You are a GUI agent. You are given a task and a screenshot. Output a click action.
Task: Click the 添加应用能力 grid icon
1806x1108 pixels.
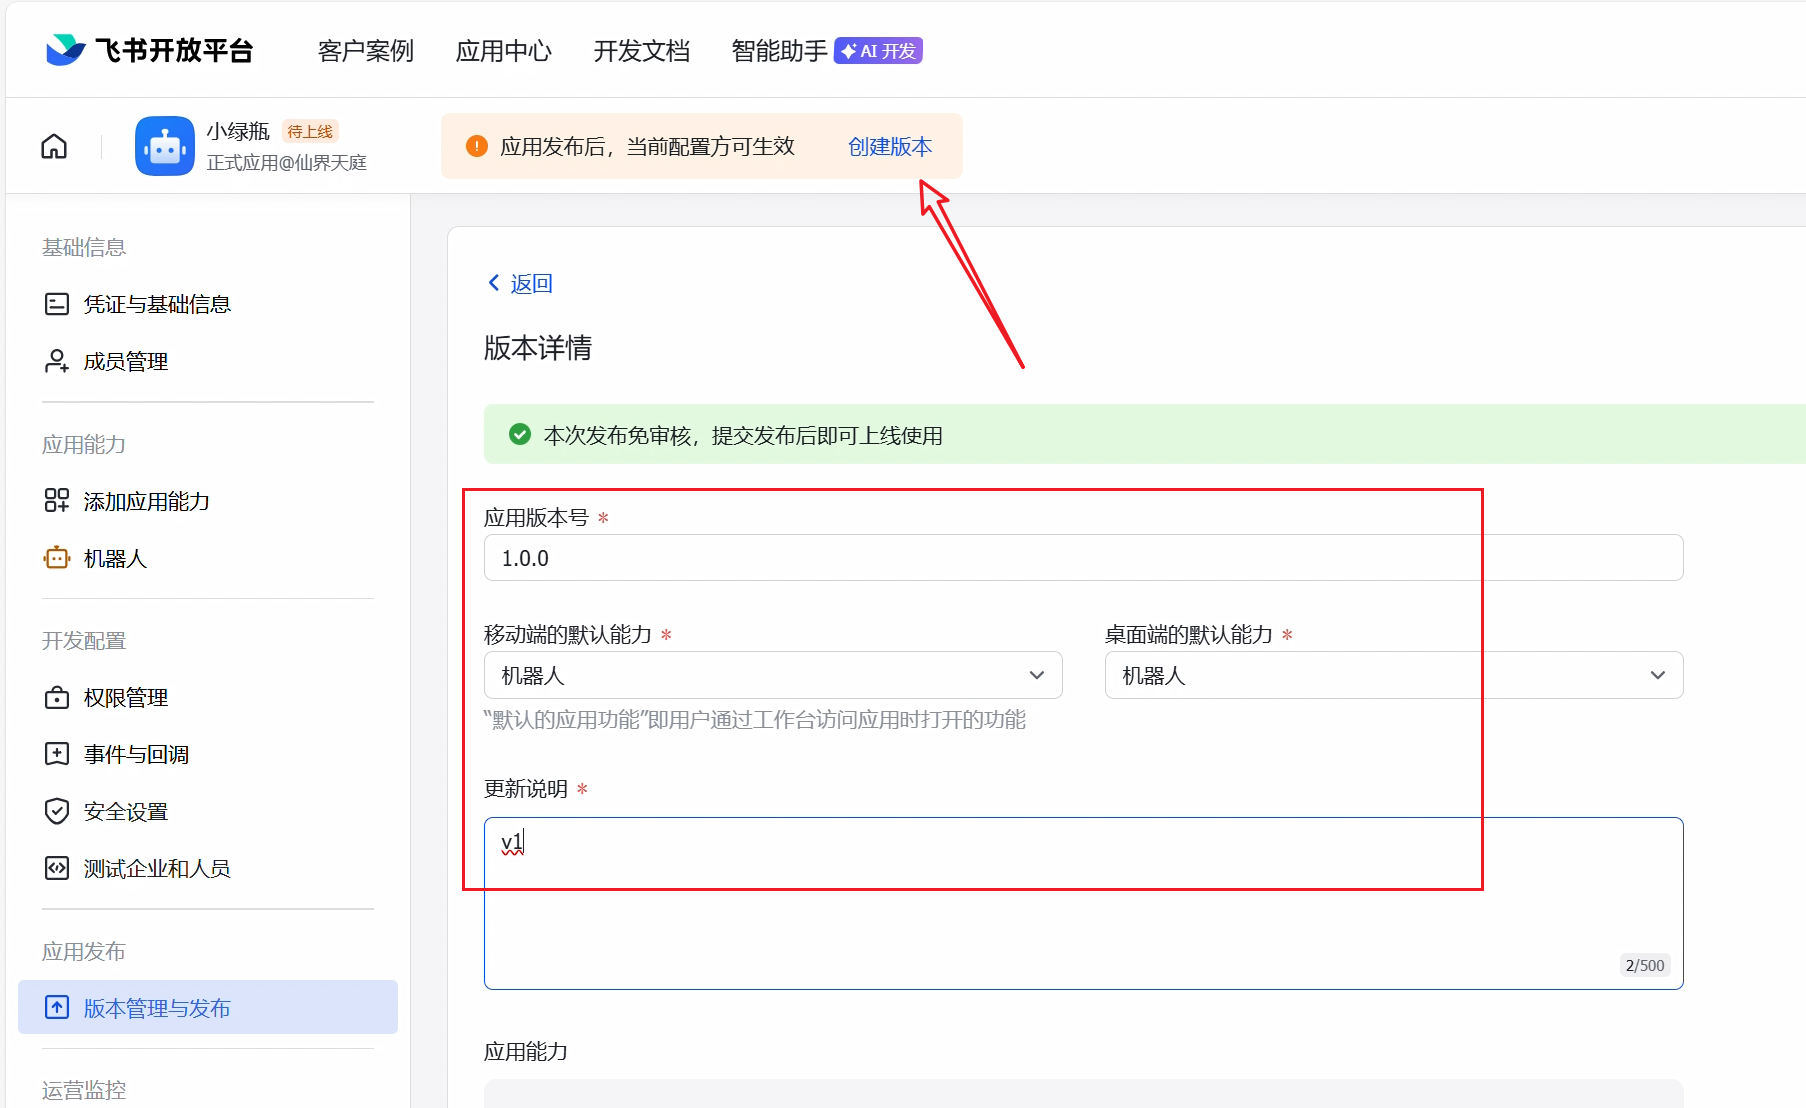point(57,501)
